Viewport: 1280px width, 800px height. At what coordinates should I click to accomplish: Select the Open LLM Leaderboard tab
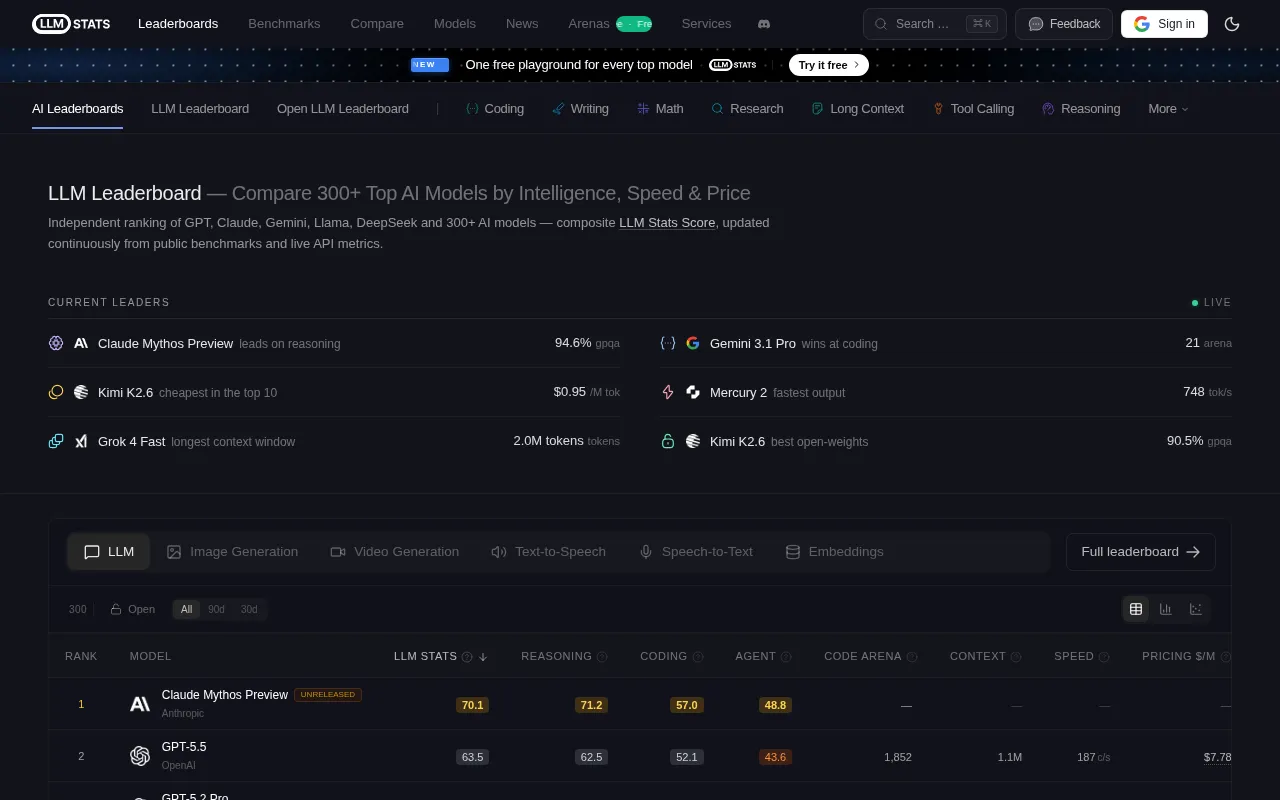pyautogui.click(x=343, y=109)
